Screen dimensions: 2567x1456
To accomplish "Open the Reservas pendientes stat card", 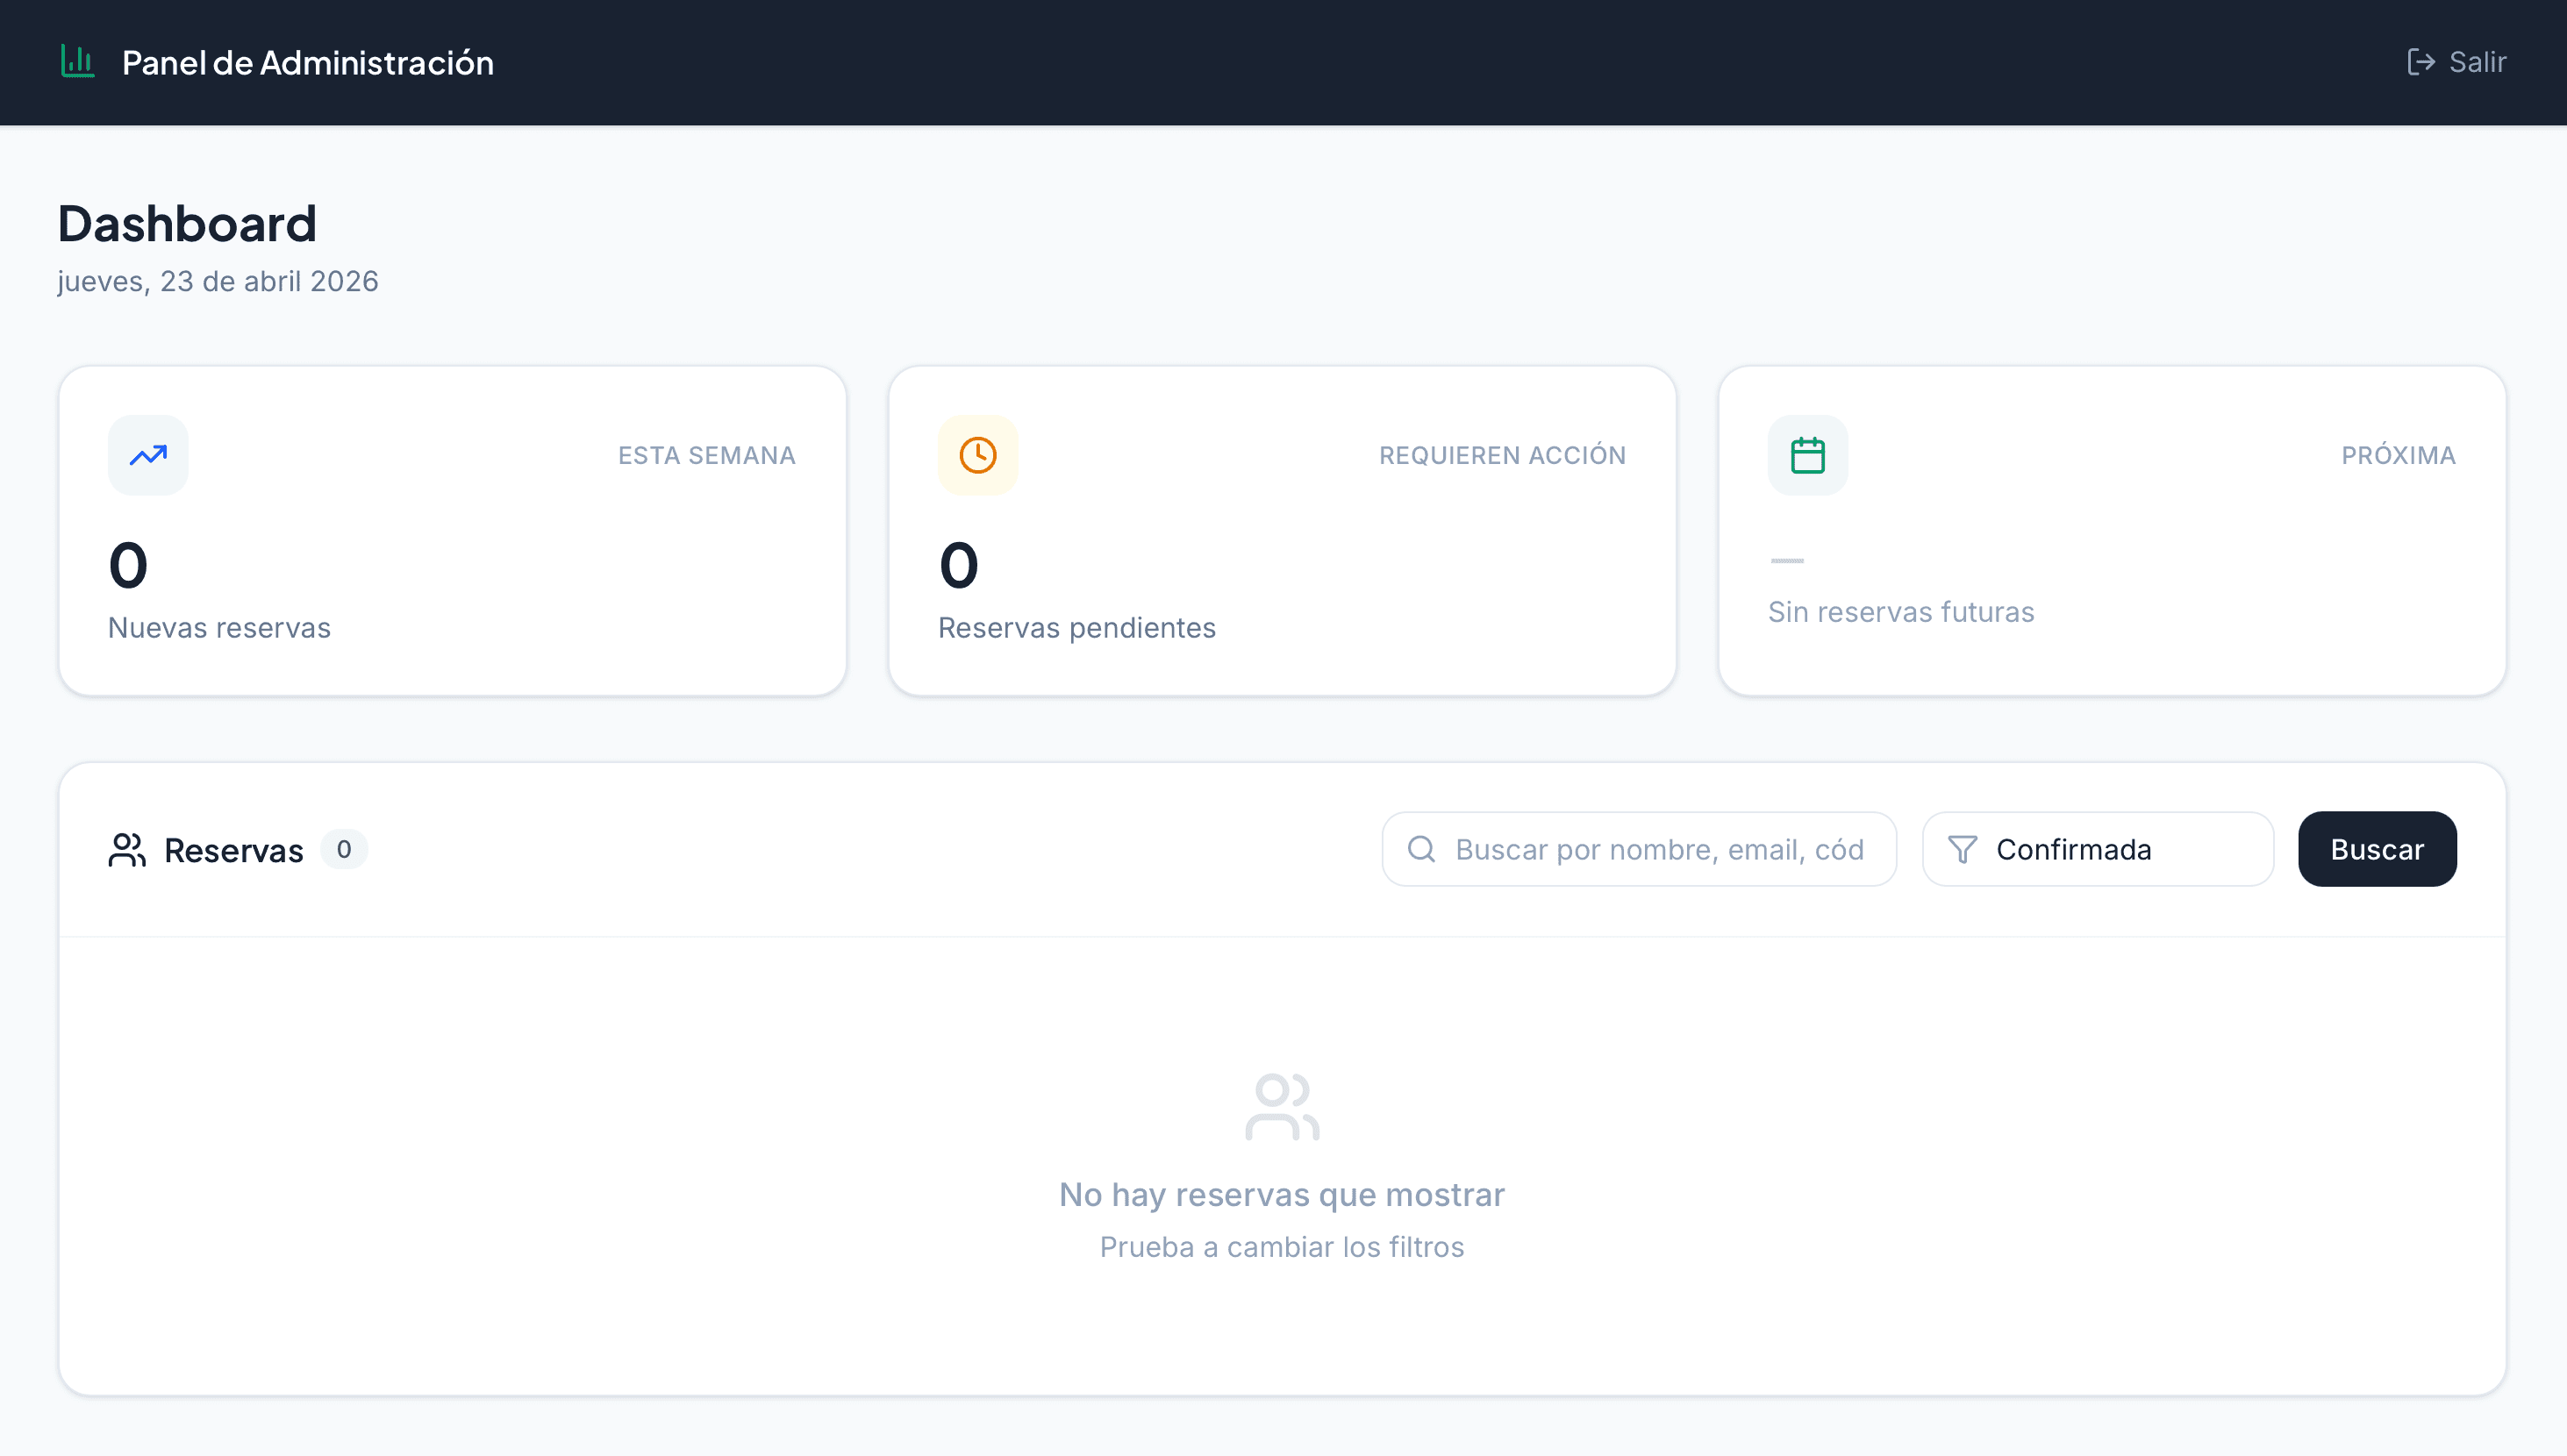I will tap(1282, 530).
